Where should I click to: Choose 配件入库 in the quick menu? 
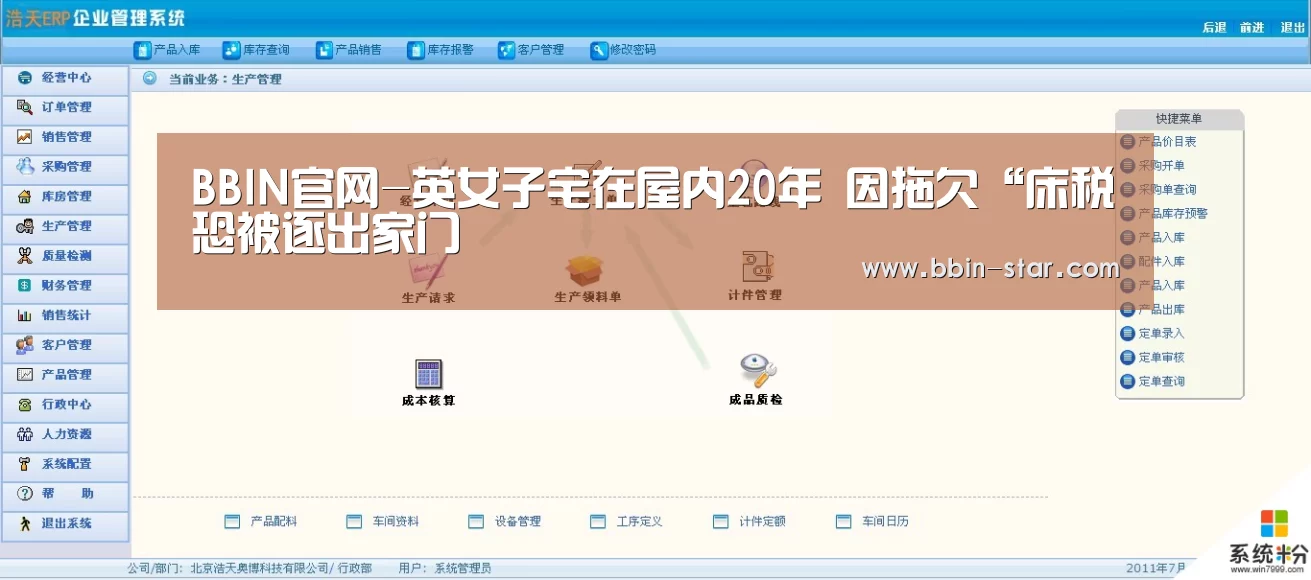click(1153, 262)
